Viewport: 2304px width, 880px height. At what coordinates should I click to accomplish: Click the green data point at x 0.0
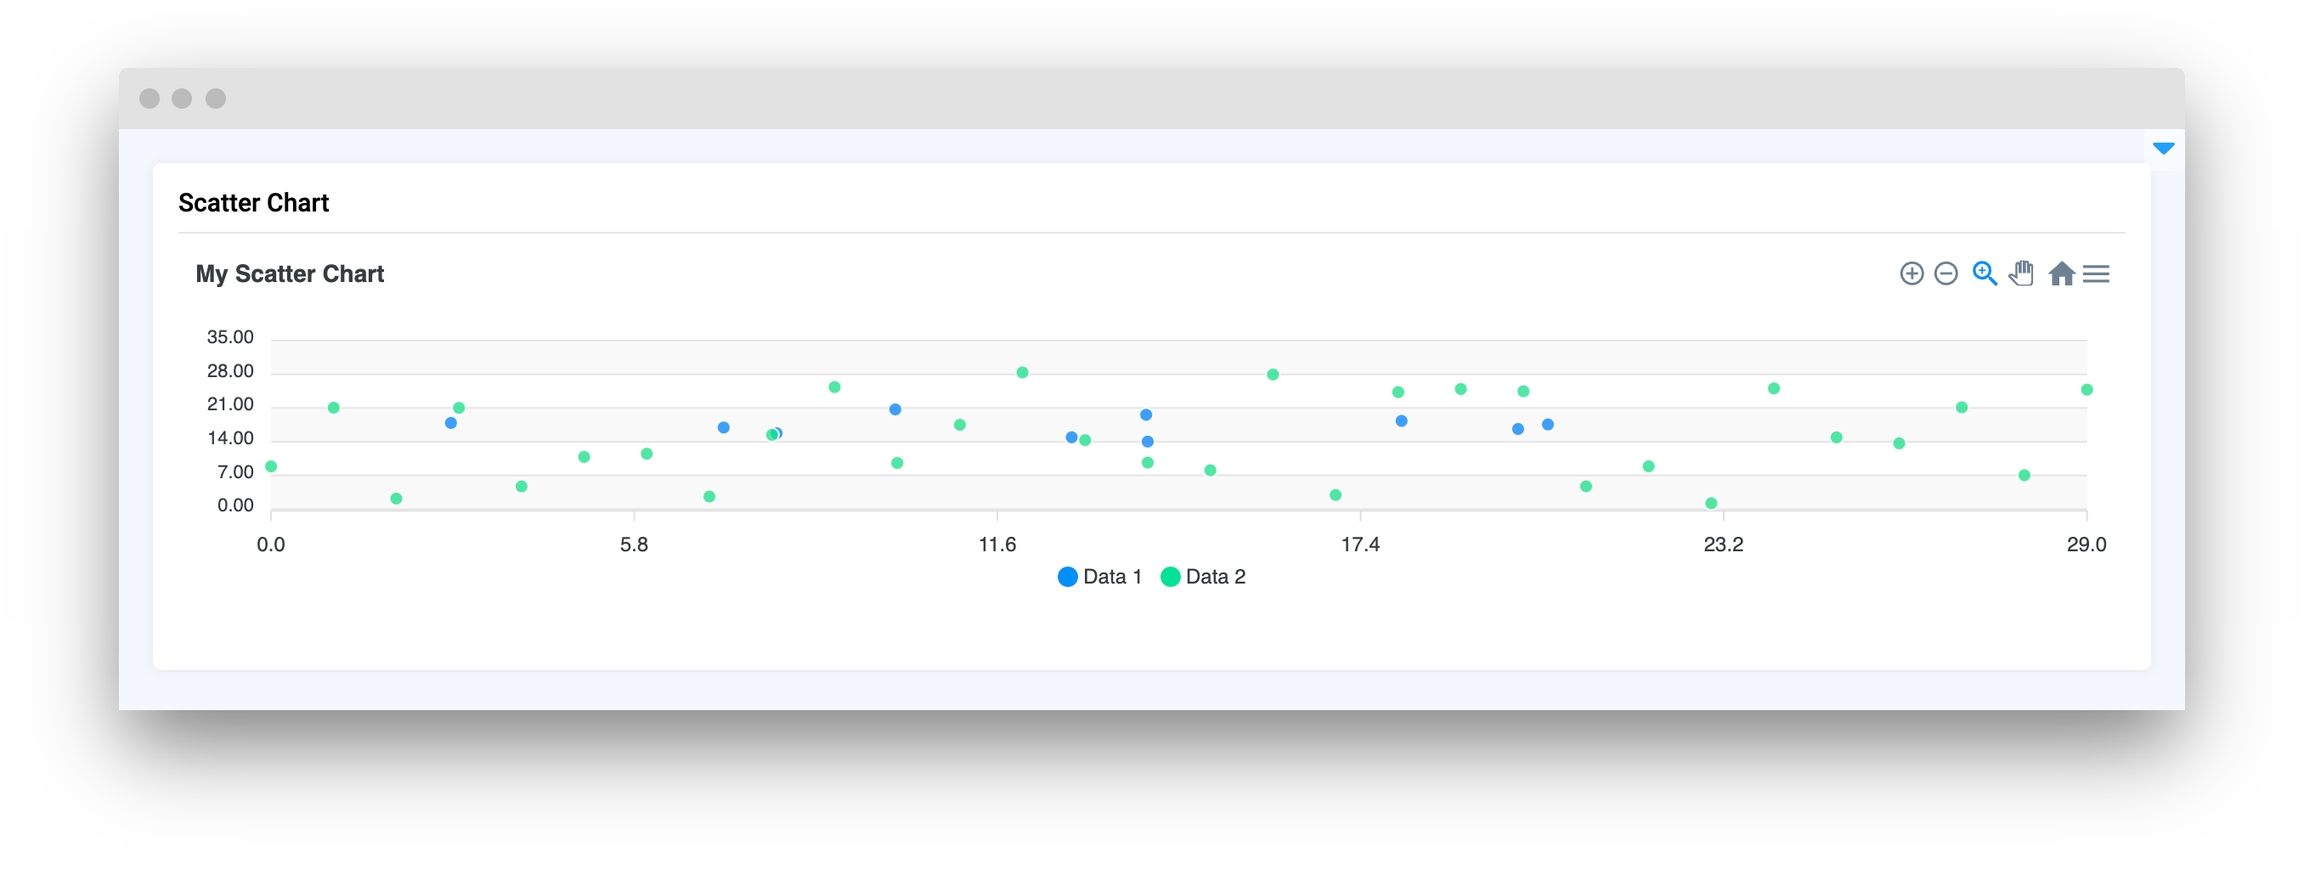tap(271, 467)
